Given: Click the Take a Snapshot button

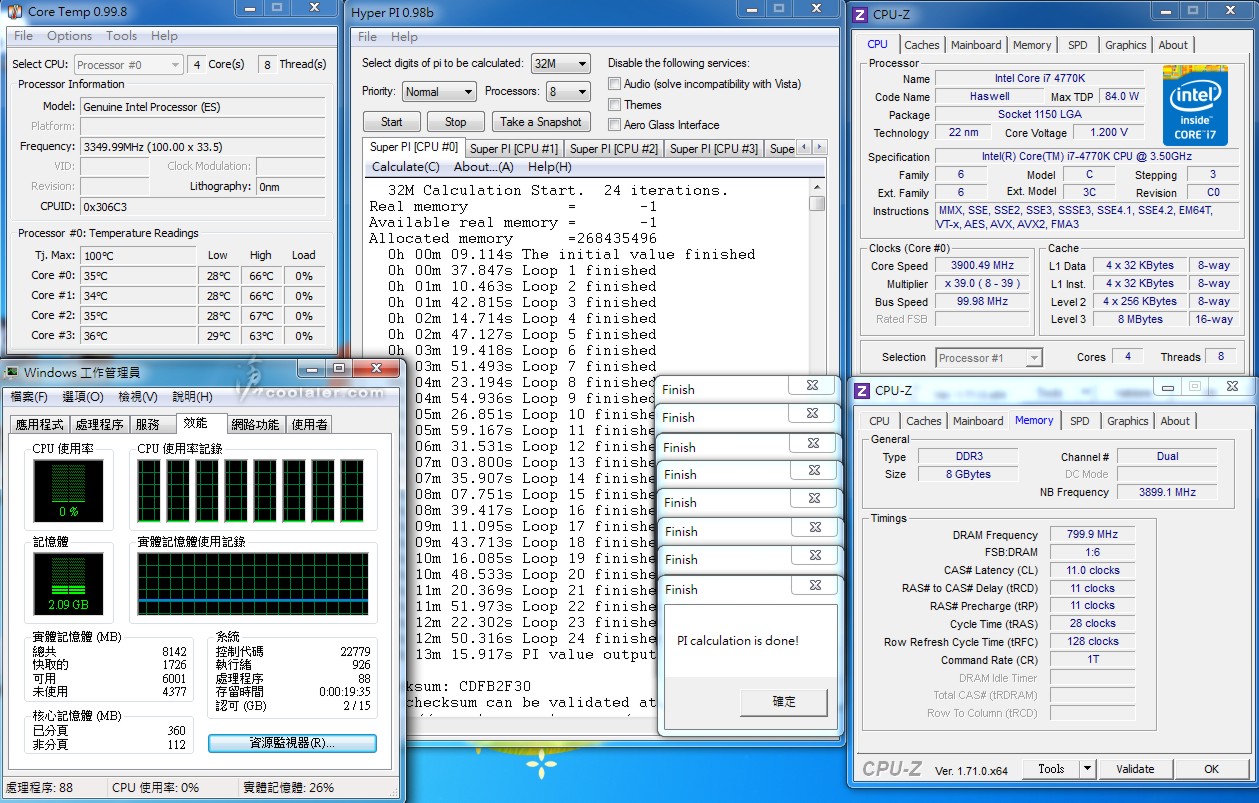Looking at the screenshot, I should (x=540, y=122).
